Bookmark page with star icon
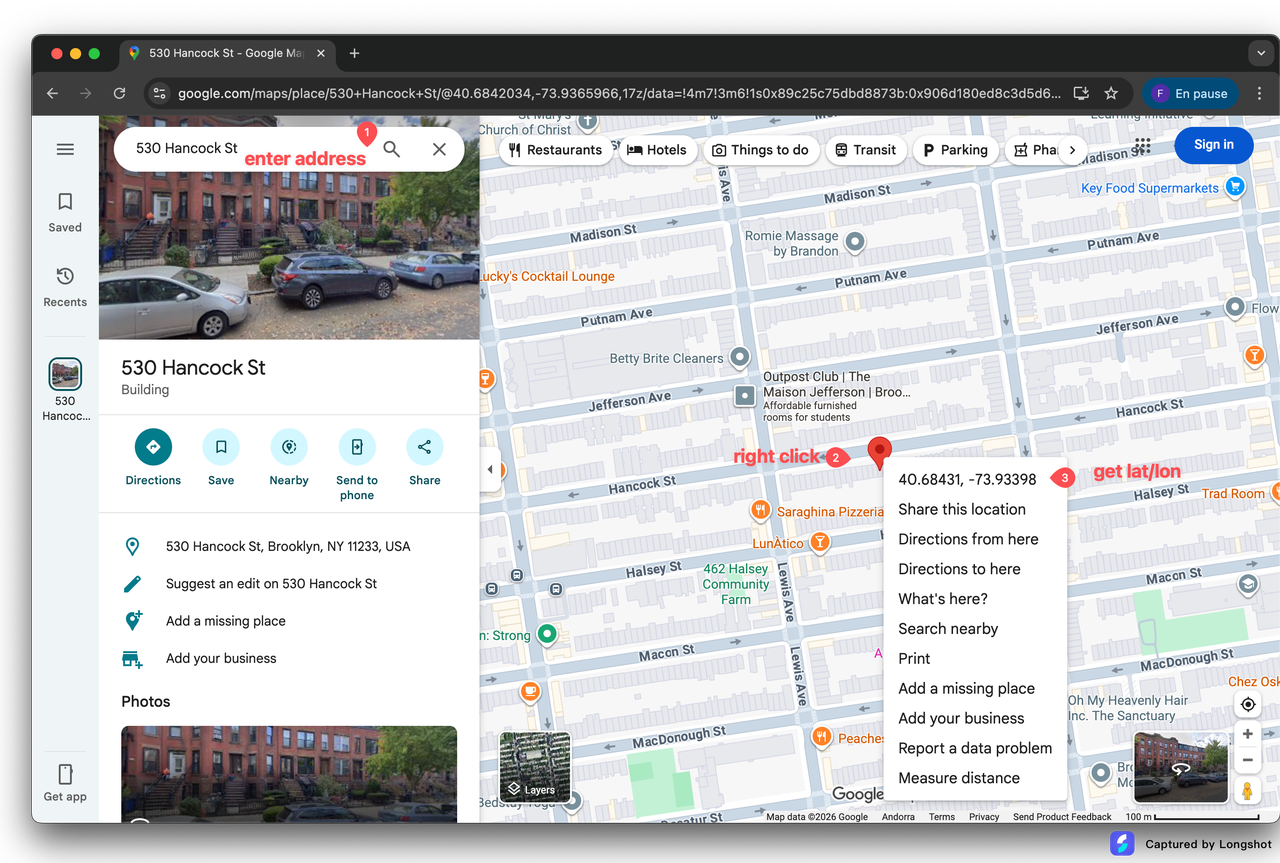 1111,93
